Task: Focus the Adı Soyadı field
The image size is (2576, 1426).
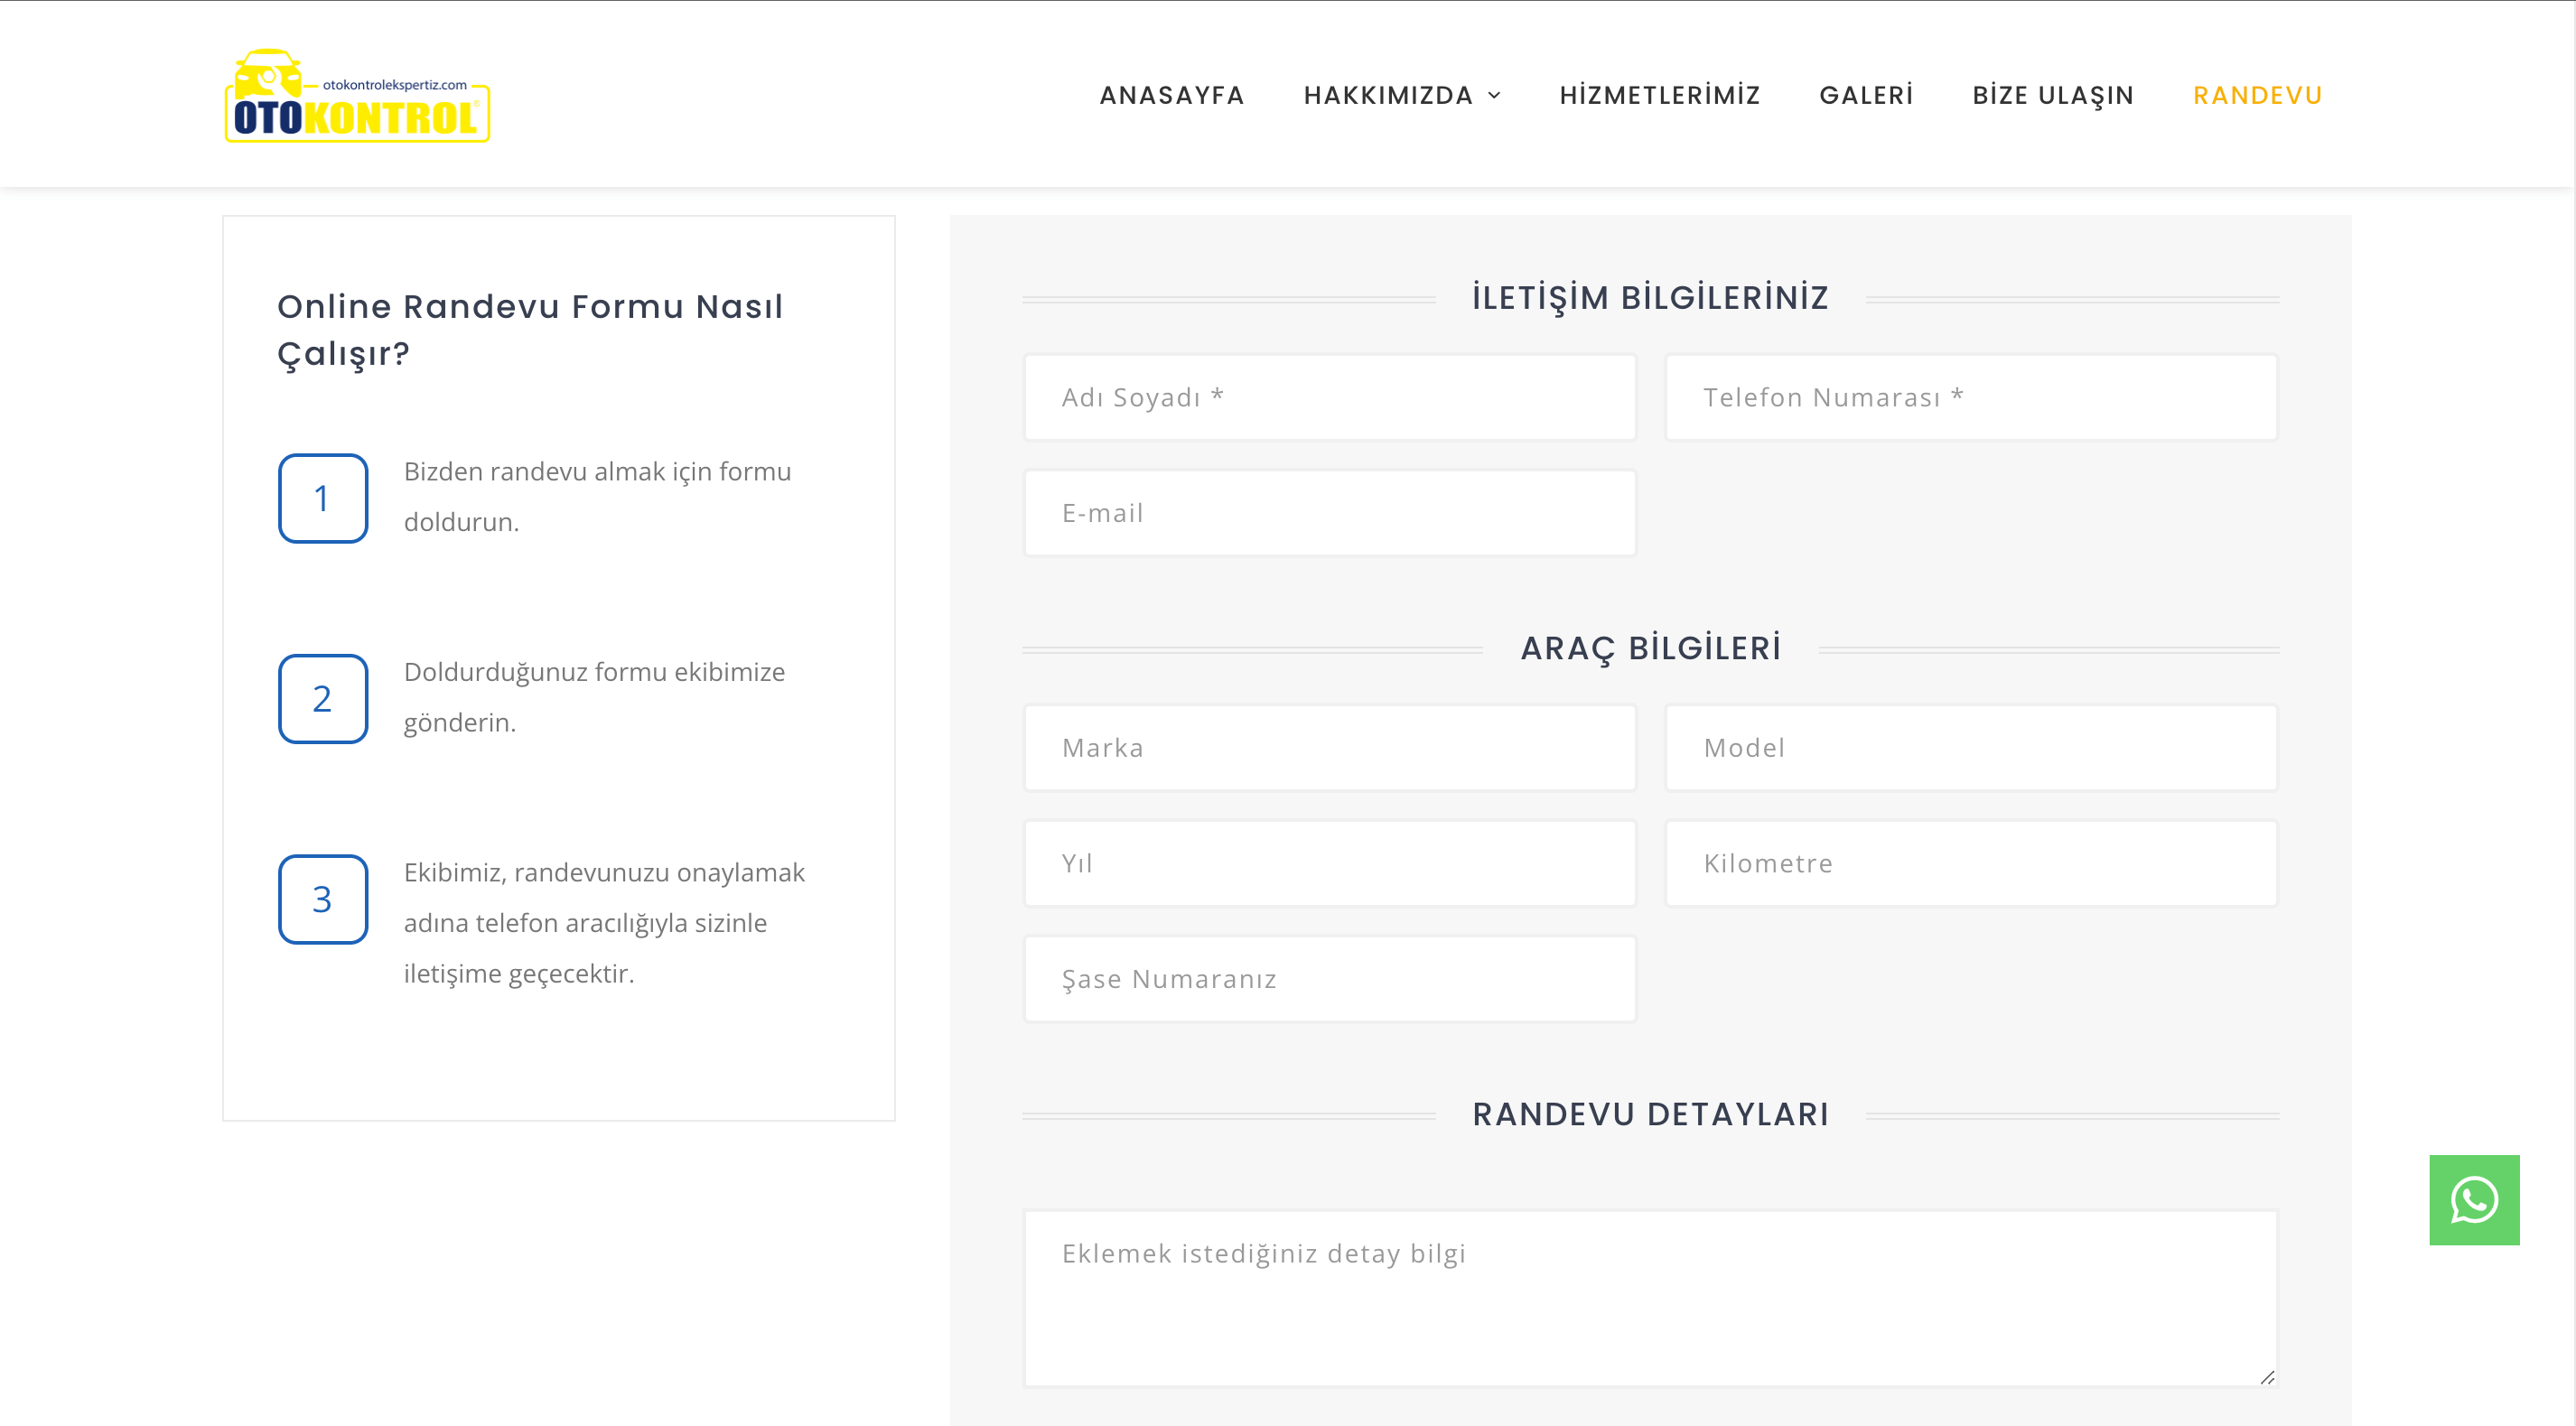Action: (x=1329, y=397)
